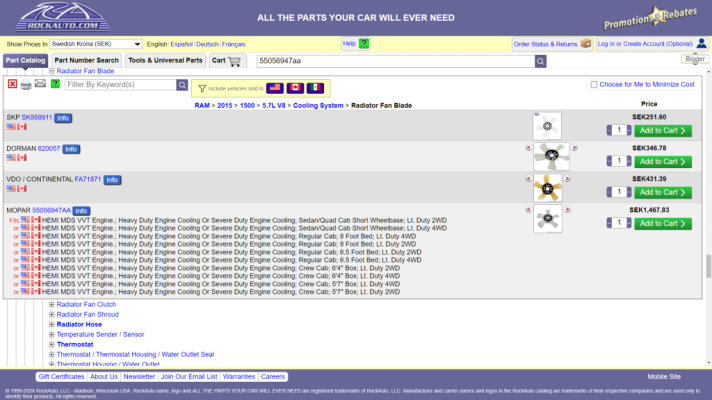Click the page vertical scrollbar
This screenshot has width=712, height=400.
(708, 267)
